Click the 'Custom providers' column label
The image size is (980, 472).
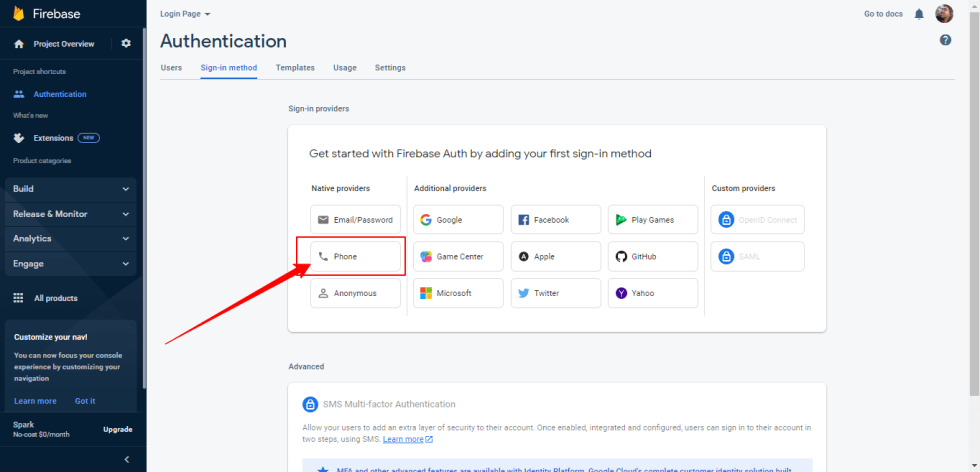pos(743,188)
